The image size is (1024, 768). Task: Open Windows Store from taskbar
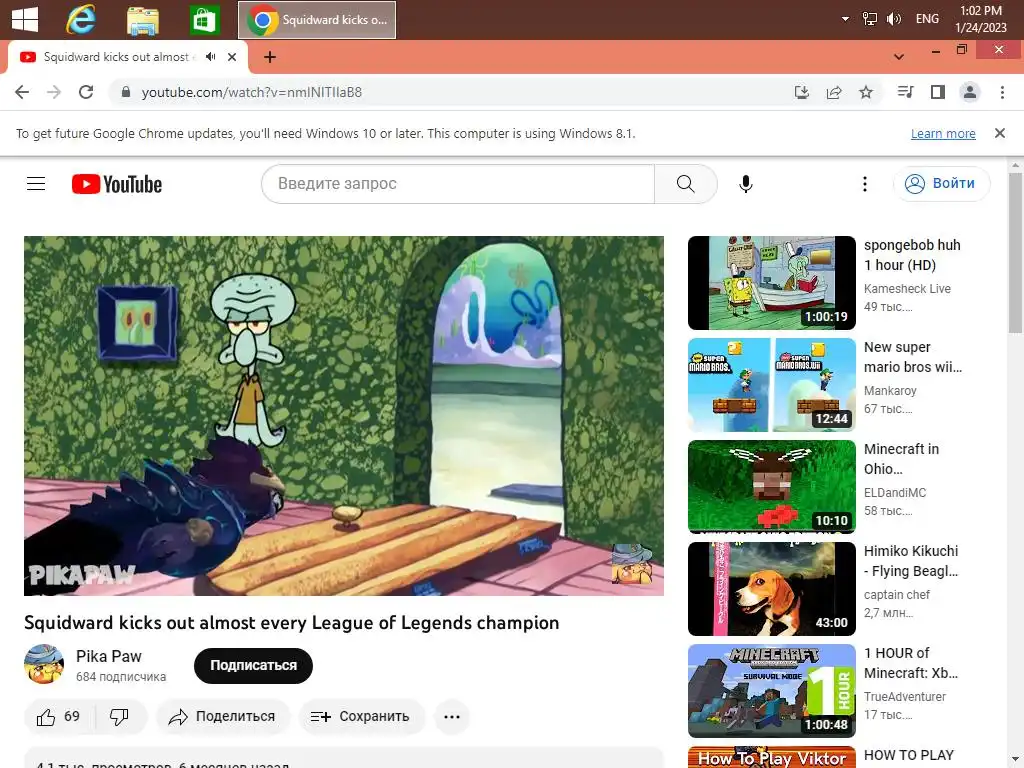(204, 20)
